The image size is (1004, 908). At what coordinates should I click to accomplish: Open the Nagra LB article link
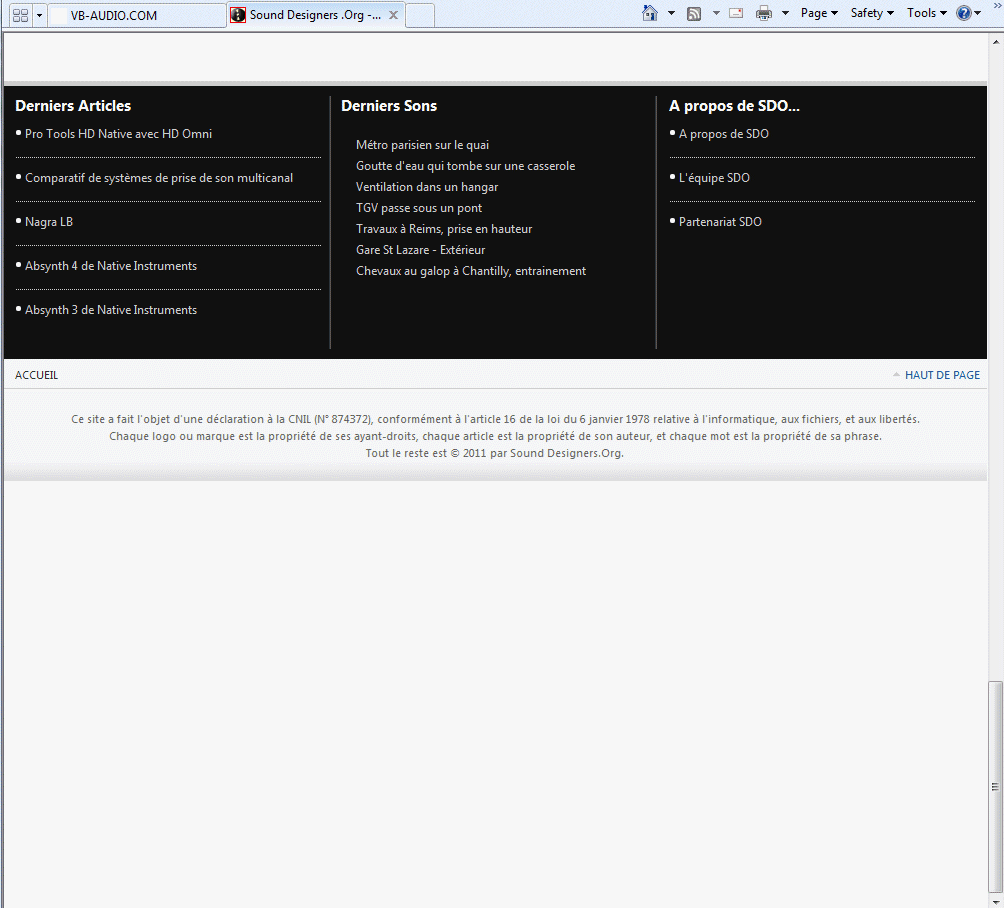click(49, 222)
